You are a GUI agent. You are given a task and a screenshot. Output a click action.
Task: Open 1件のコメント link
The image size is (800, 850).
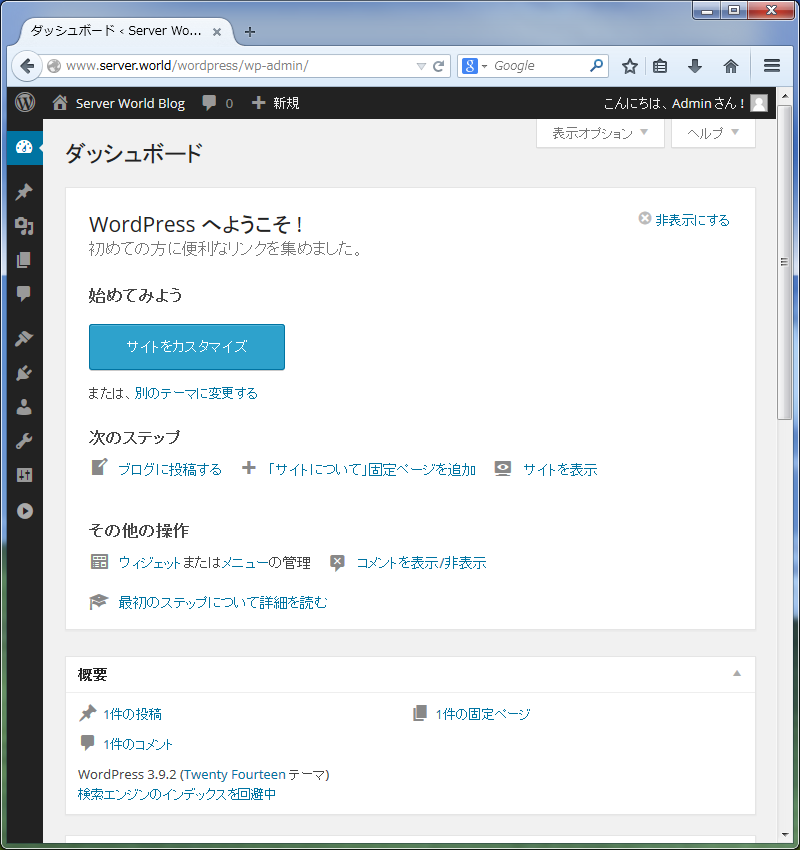[138, 744]
